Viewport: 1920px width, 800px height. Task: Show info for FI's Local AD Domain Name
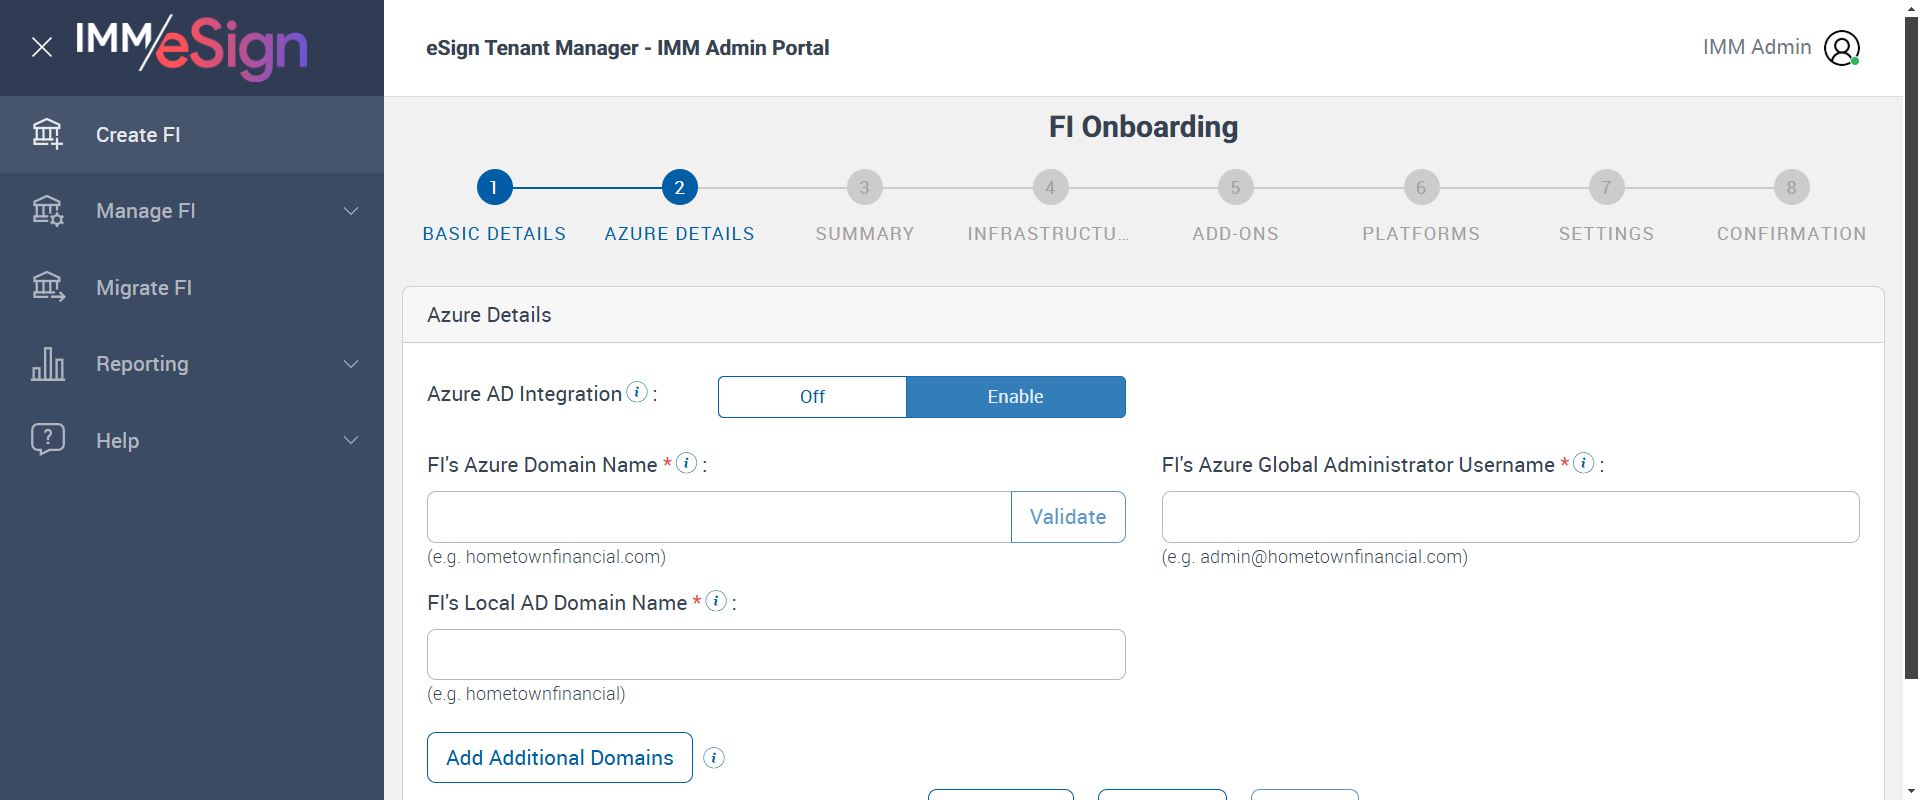pyautogui.click(x=716, y=601)
